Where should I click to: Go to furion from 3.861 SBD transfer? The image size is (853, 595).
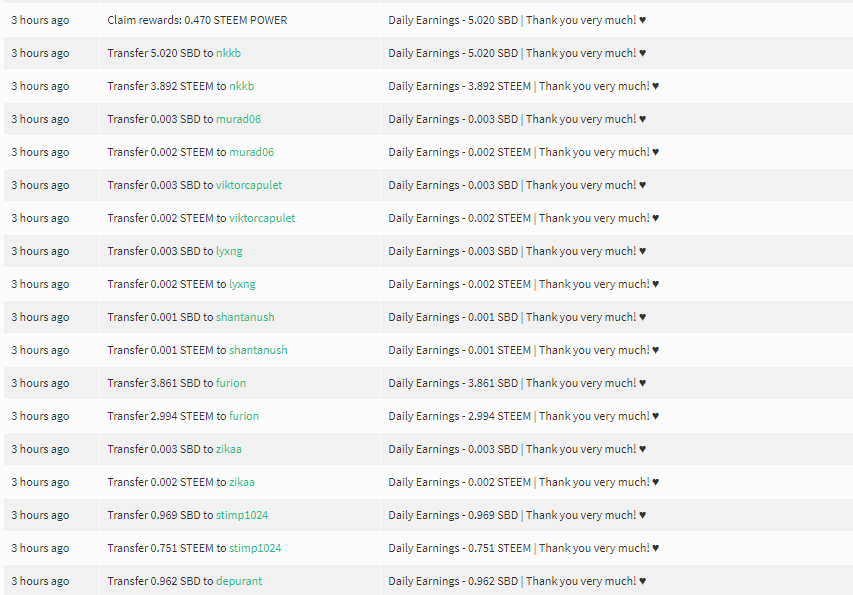(x=231, y=383)
